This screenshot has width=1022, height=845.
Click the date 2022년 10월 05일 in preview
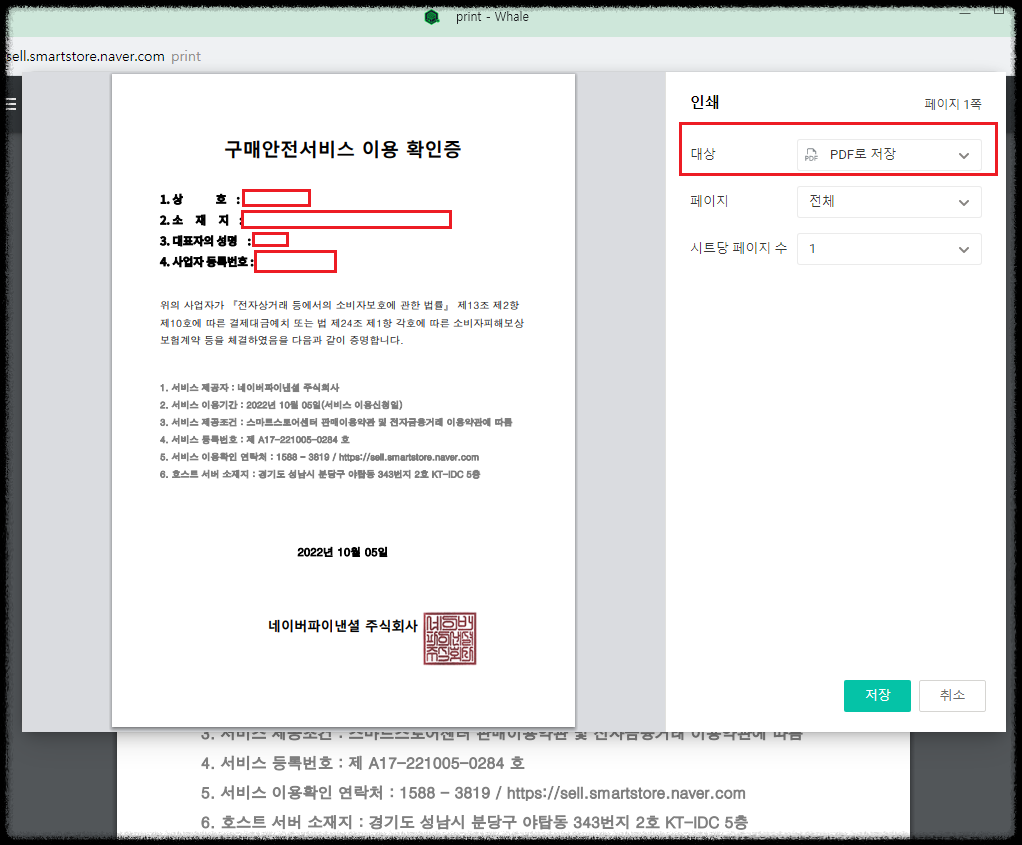coord(342,552)
